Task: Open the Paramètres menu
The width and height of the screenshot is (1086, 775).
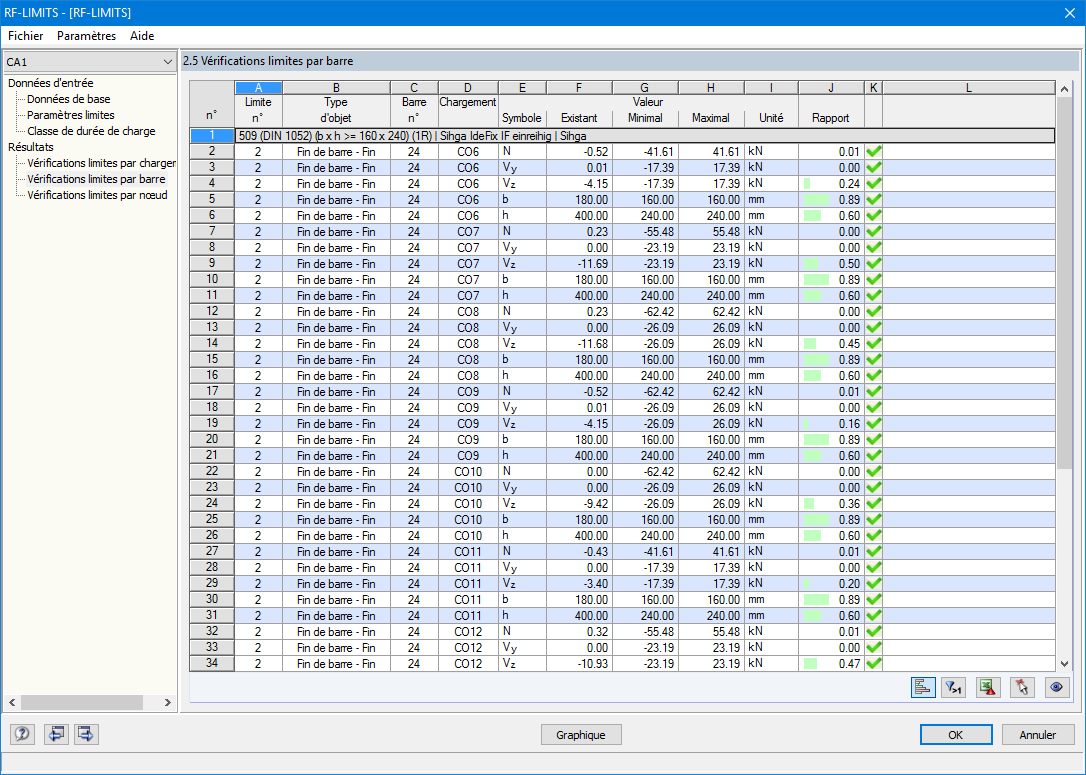Action: pos(87,36)
